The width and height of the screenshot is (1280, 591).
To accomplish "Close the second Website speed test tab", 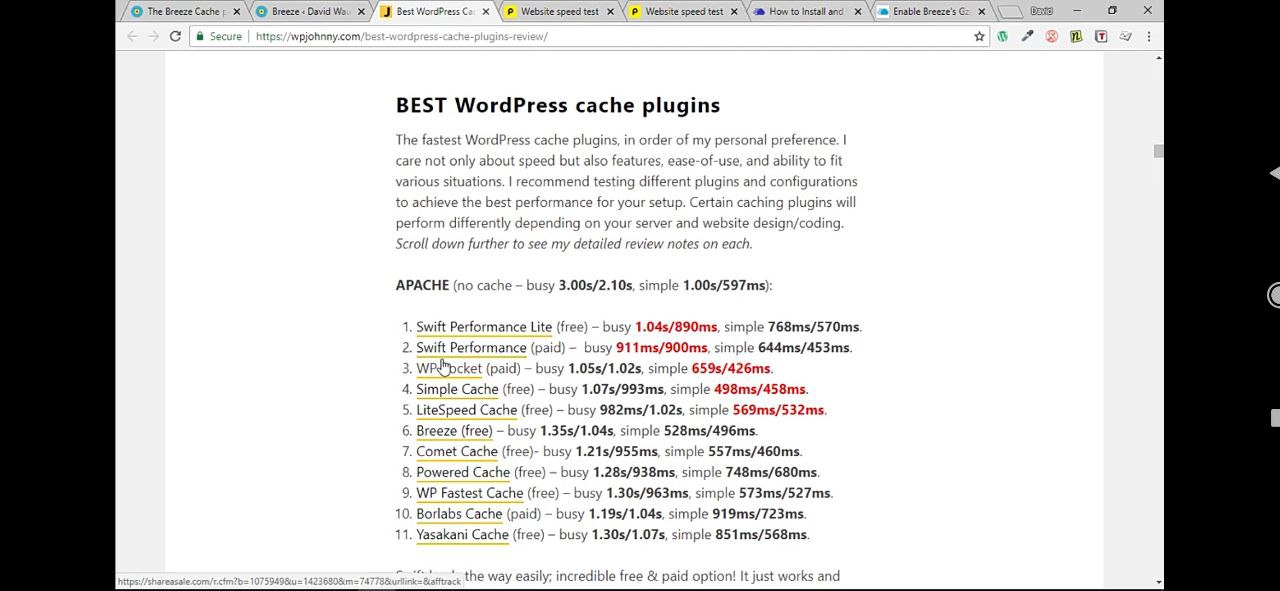I will 735,12.
